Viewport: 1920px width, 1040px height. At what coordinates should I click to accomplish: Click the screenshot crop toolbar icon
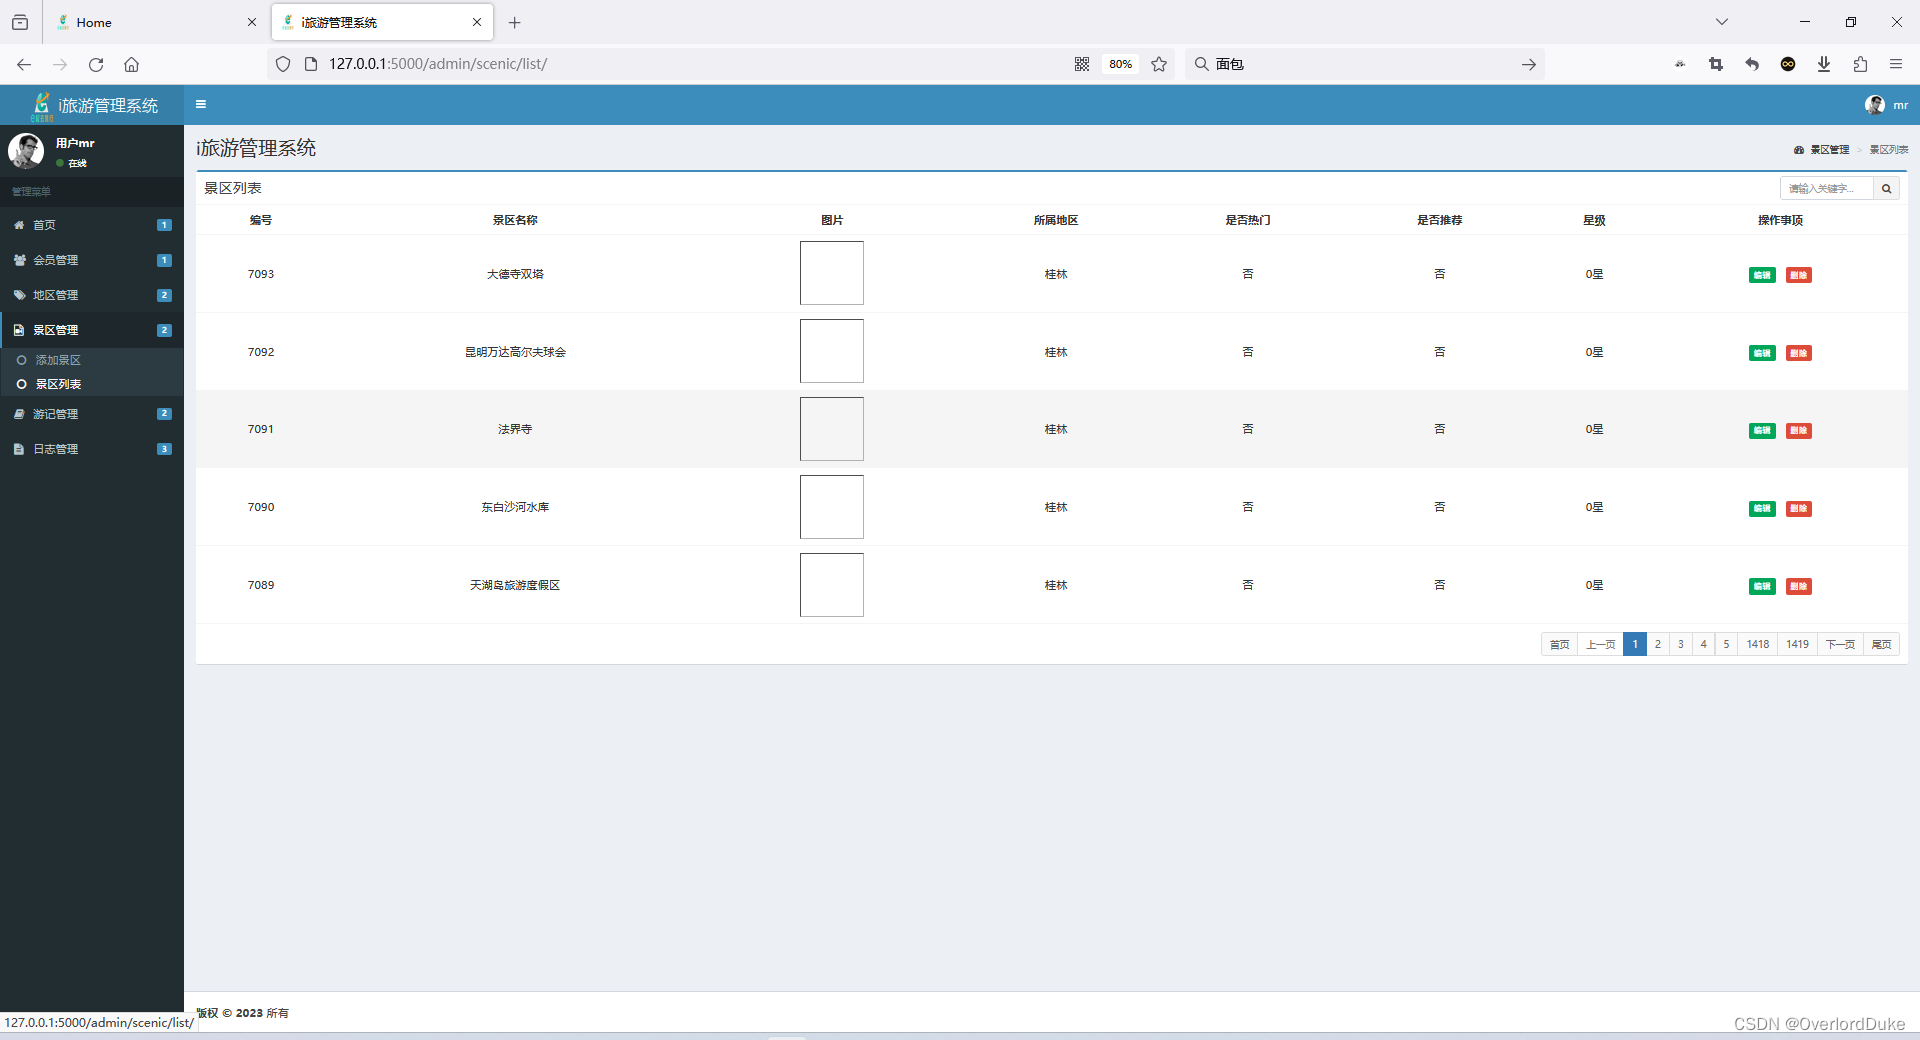point(1716,64)
